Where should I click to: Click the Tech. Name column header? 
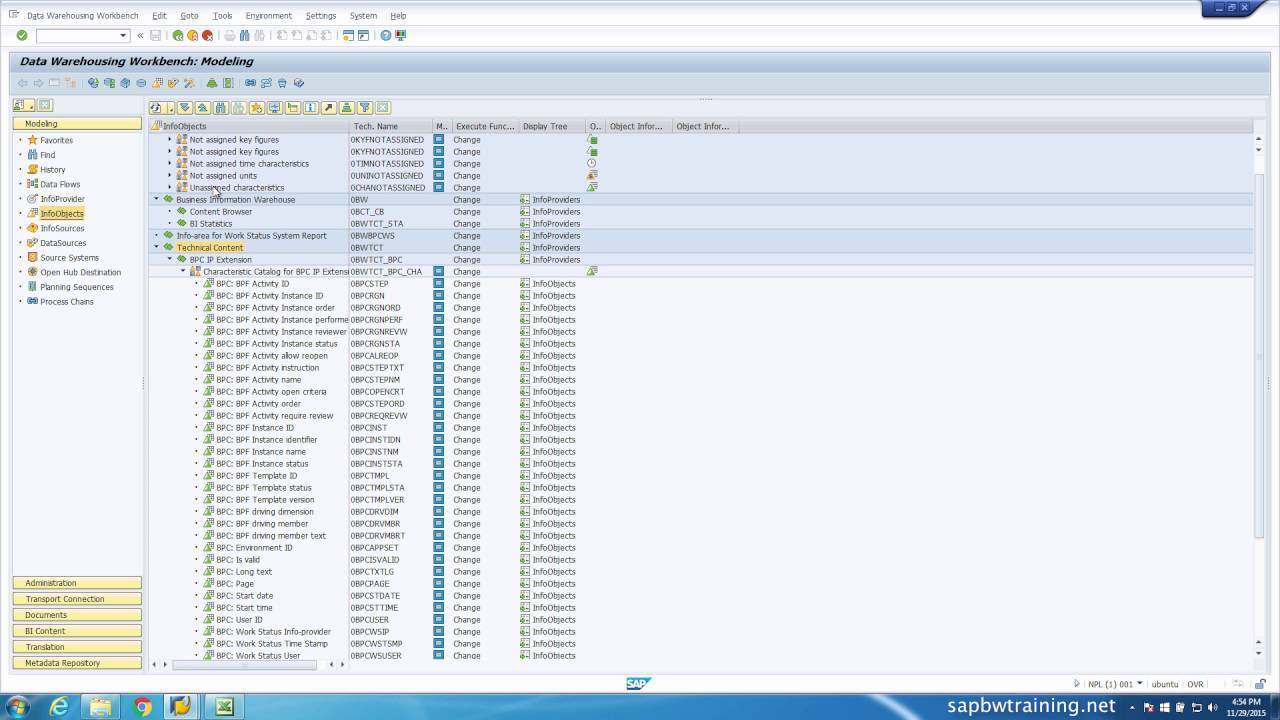pos(390,126)
